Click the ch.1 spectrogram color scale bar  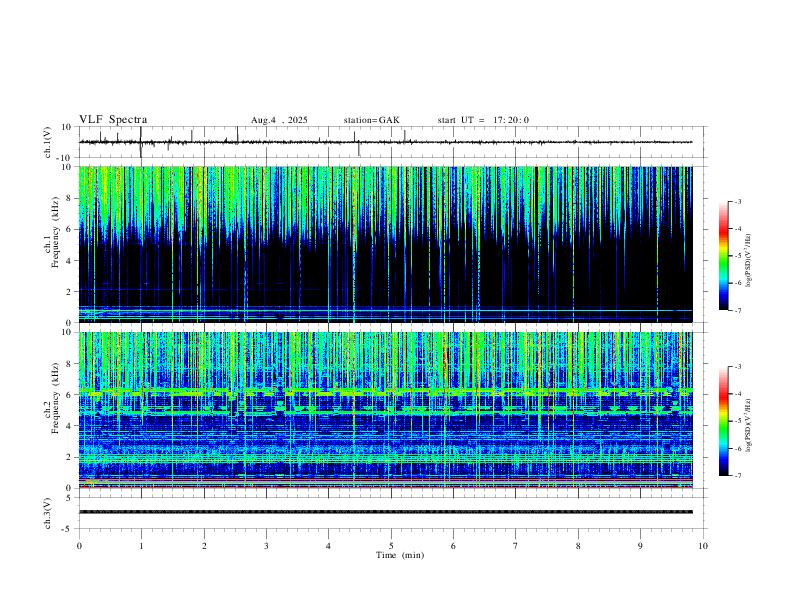tap(723, 256)
